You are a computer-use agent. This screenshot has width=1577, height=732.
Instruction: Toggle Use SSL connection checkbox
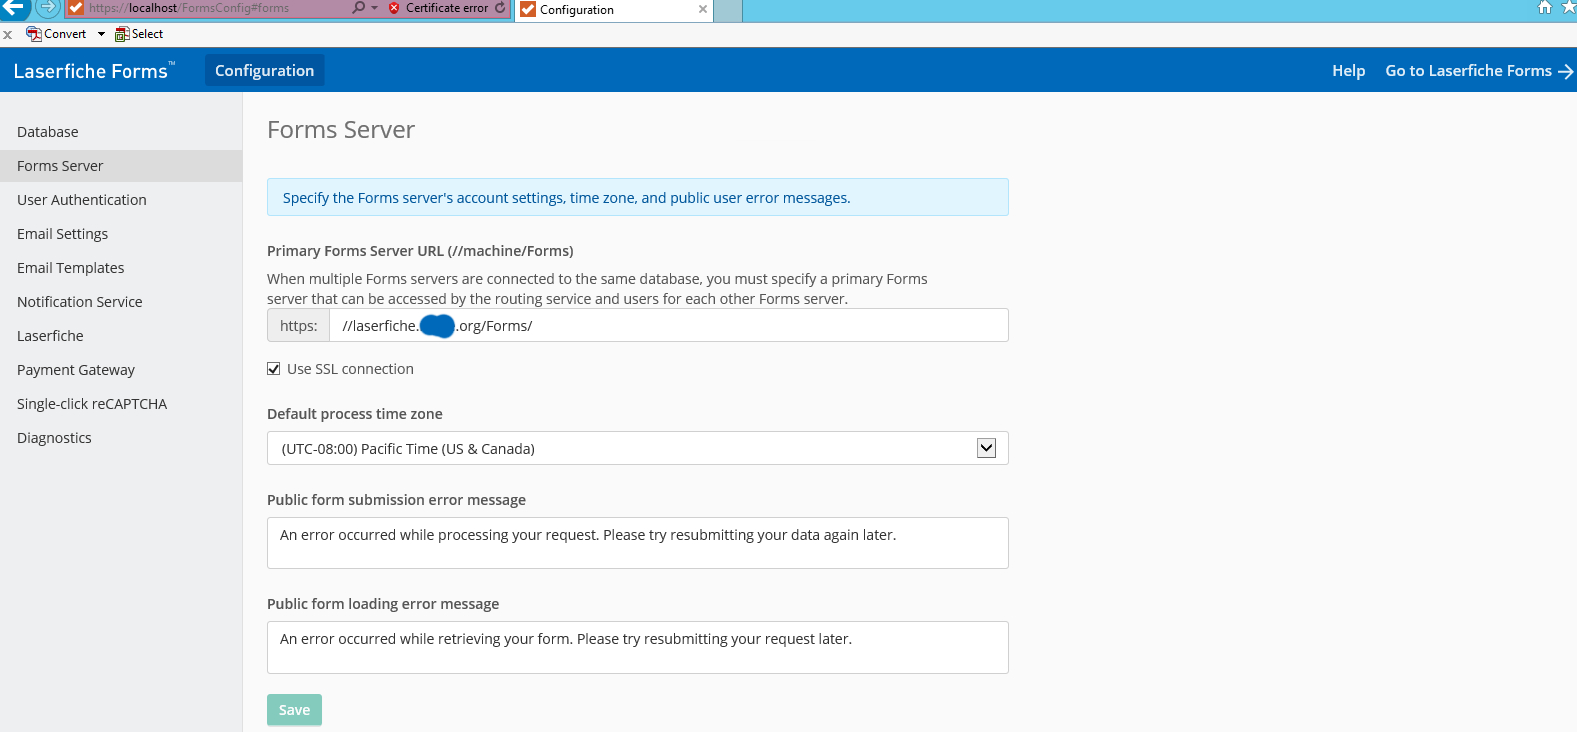pos(274,369)
